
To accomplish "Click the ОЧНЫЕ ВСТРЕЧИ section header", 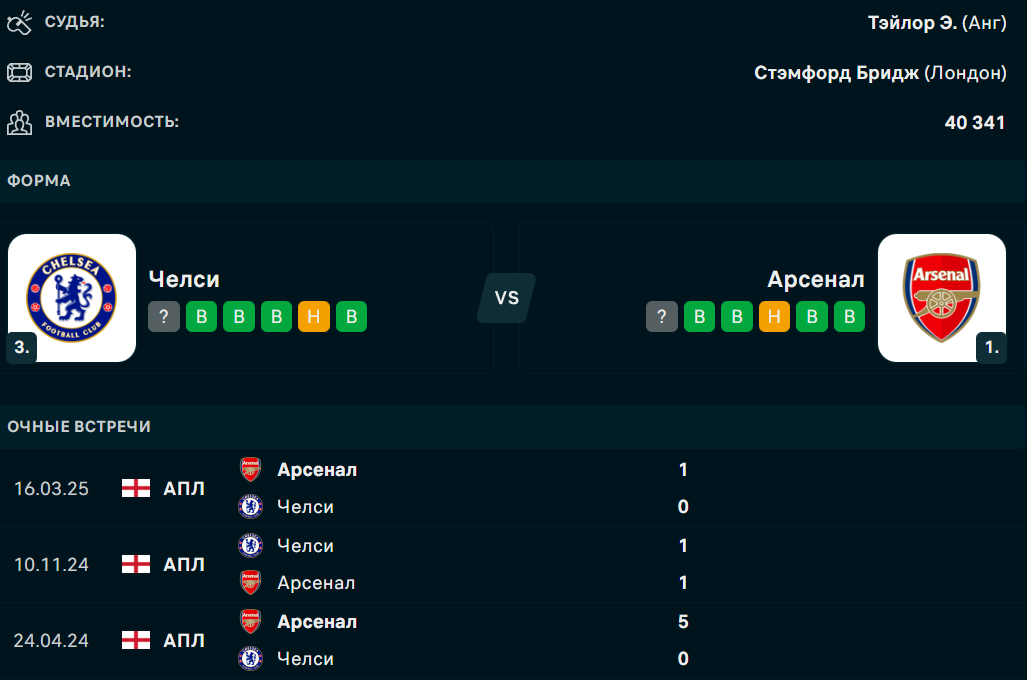I will pyautogui.click(x=79, y=427).
